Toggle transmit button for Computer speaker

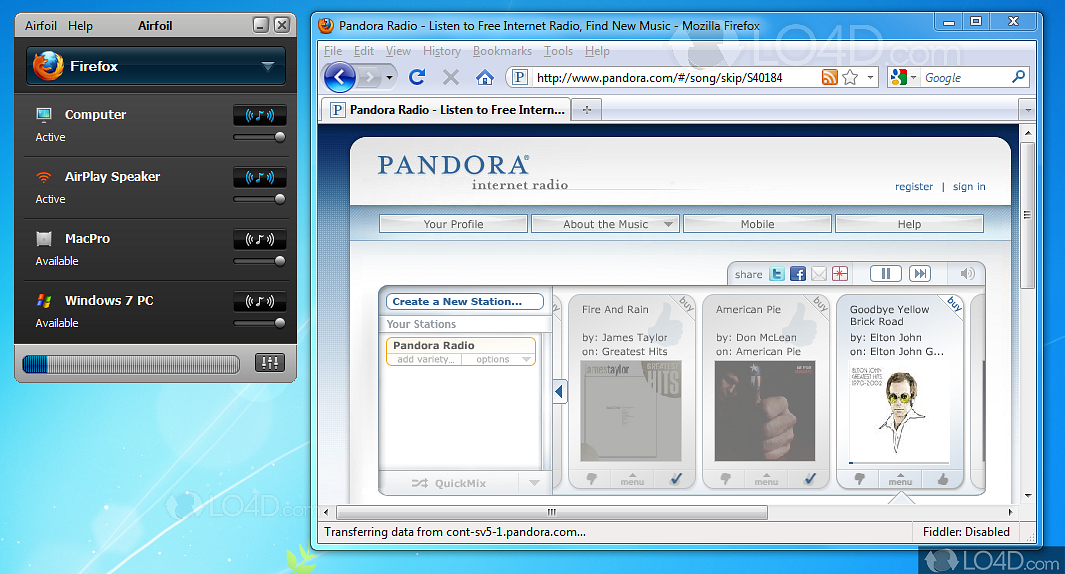[x=259, y=115]
